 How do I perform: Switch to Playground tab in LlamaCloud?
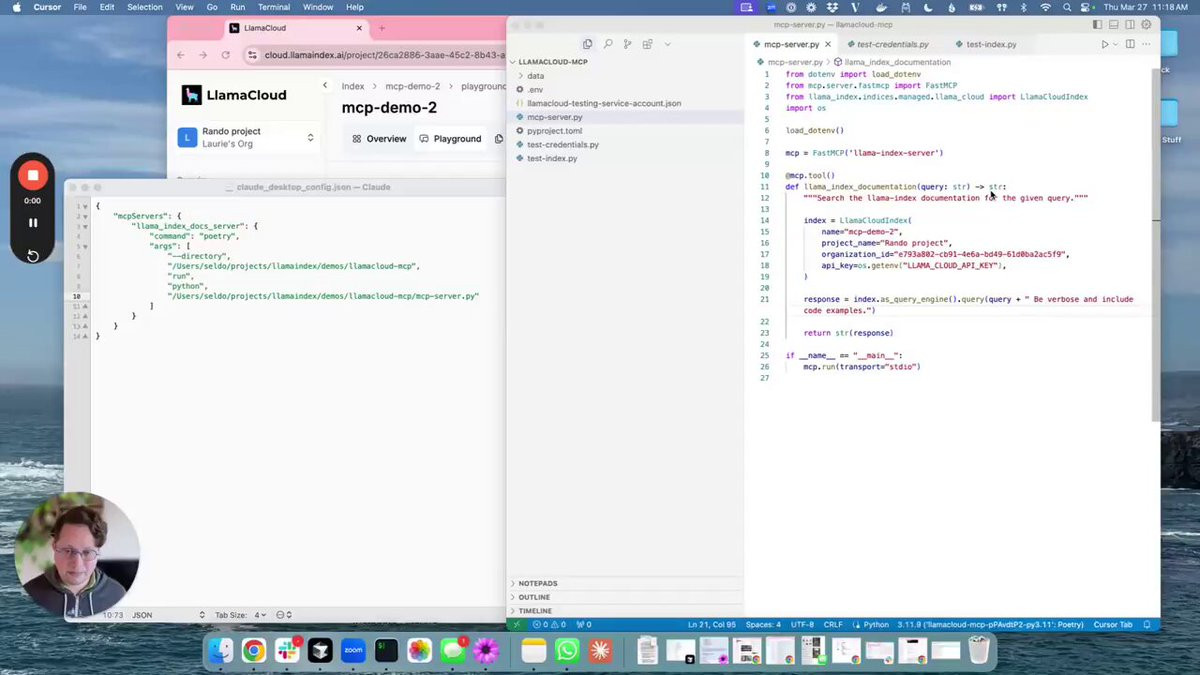(450, 139)
